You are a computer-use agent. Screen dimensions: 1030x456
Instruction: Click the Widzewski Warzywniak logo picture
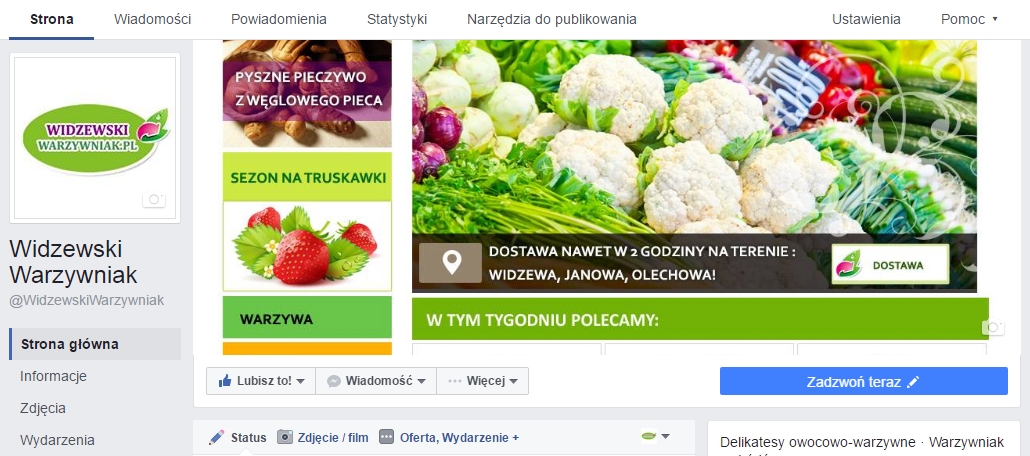(95, 138)
